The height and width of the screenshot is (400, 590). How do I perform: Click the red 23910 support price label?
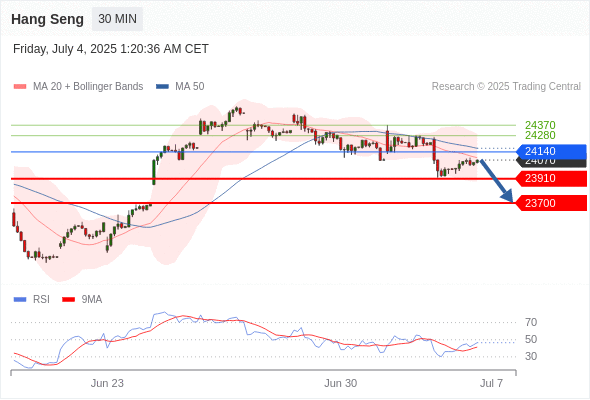click(551, 178)
